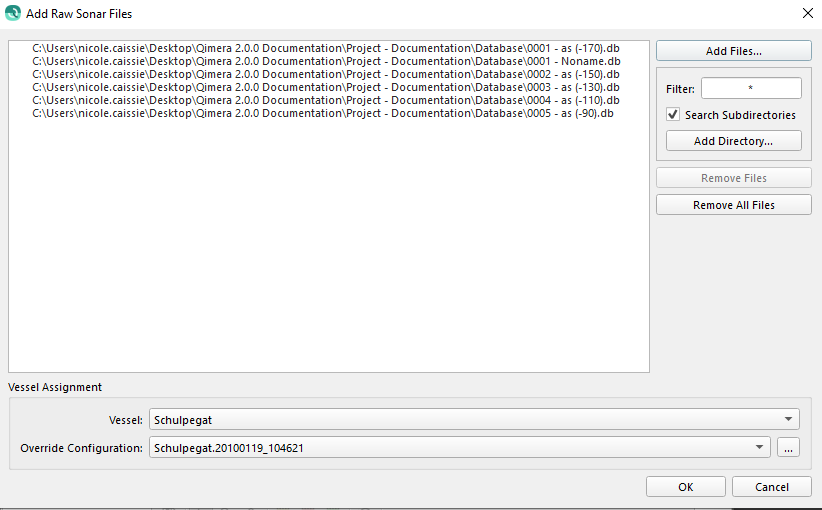The width and height of the screenshot is (822, 510).
Task: Select the file 0001 - as (-170).db
Action: click(x=326, y=48)
